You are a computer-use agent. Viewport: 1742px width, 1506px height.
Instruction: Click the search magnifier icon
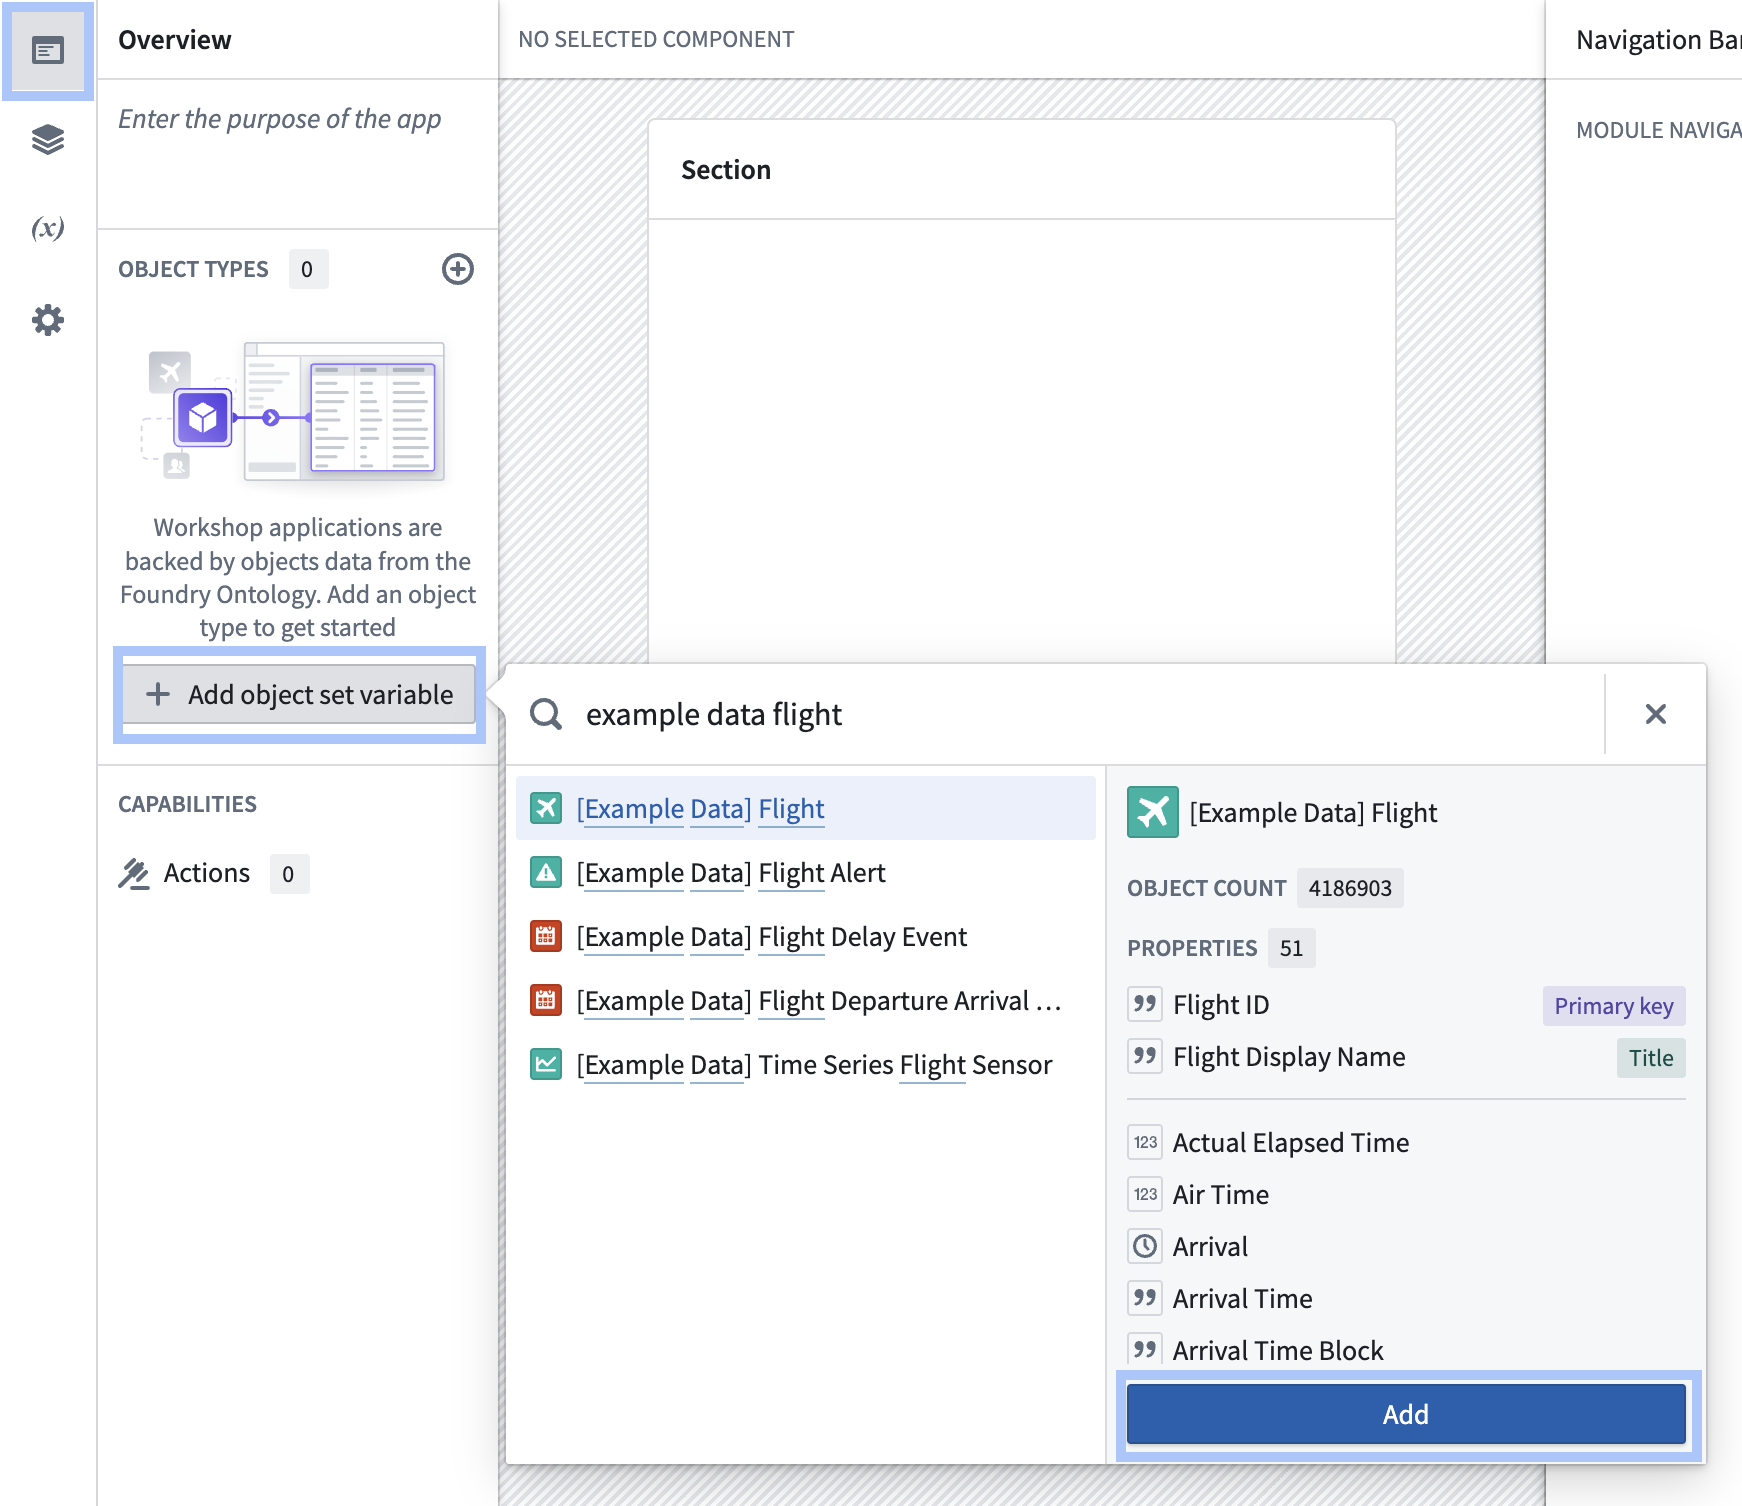click(x=546, y=714)
